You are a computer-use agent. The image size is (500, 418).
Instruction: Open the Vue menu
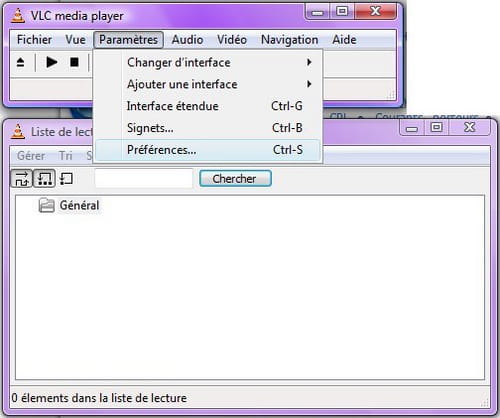coord(75,40)
